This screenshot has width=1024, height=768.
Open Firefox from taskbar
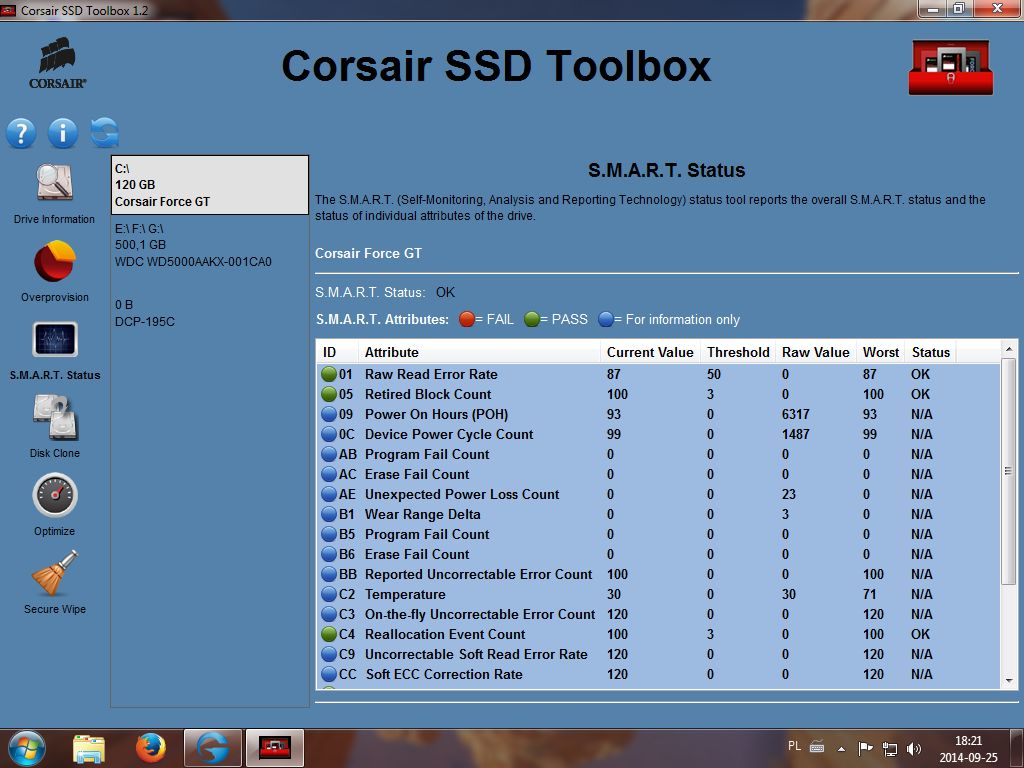pos(151,748)
